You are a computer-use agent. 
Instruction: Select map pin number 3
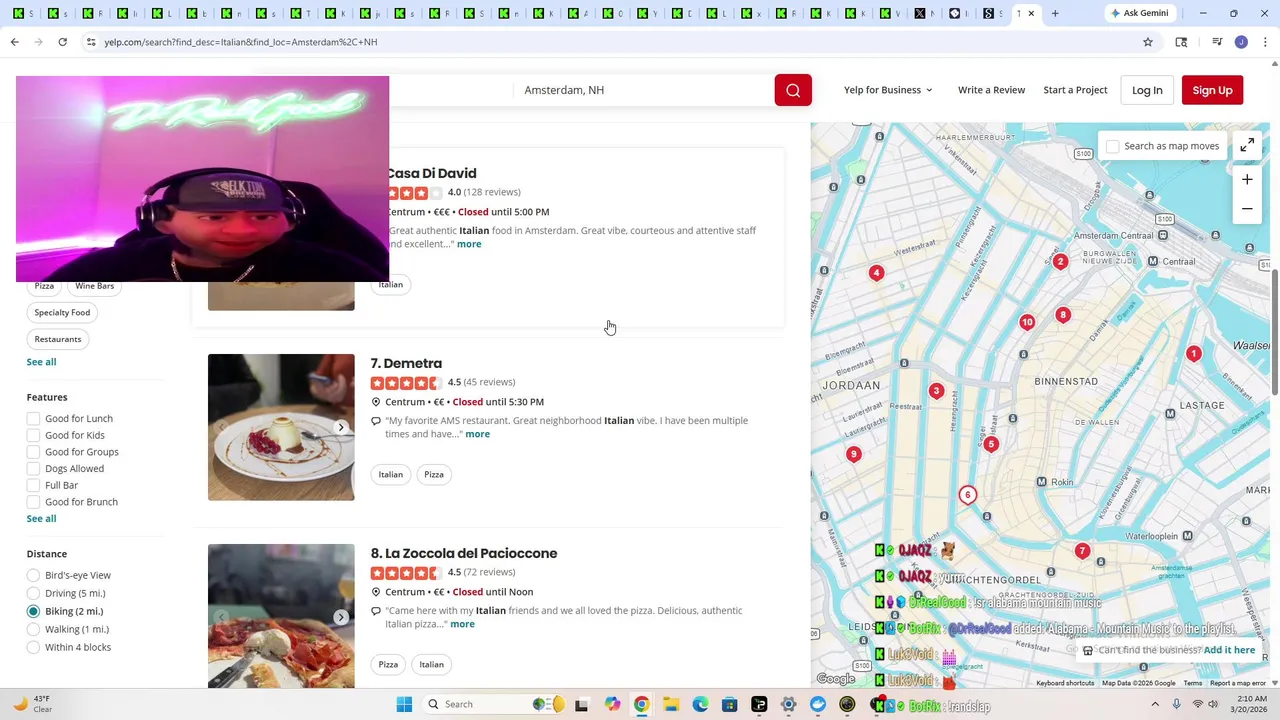pos(936,391)
